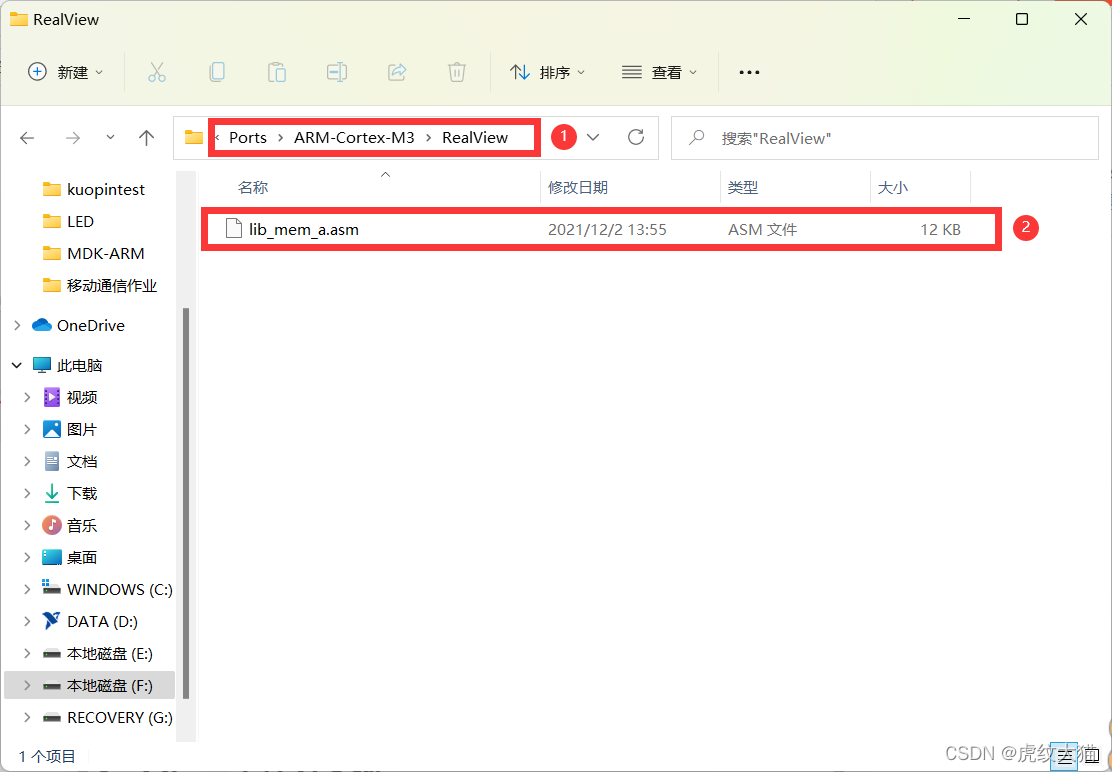
Task: Expand the 图片 tree node
Action: pos(27,429)
